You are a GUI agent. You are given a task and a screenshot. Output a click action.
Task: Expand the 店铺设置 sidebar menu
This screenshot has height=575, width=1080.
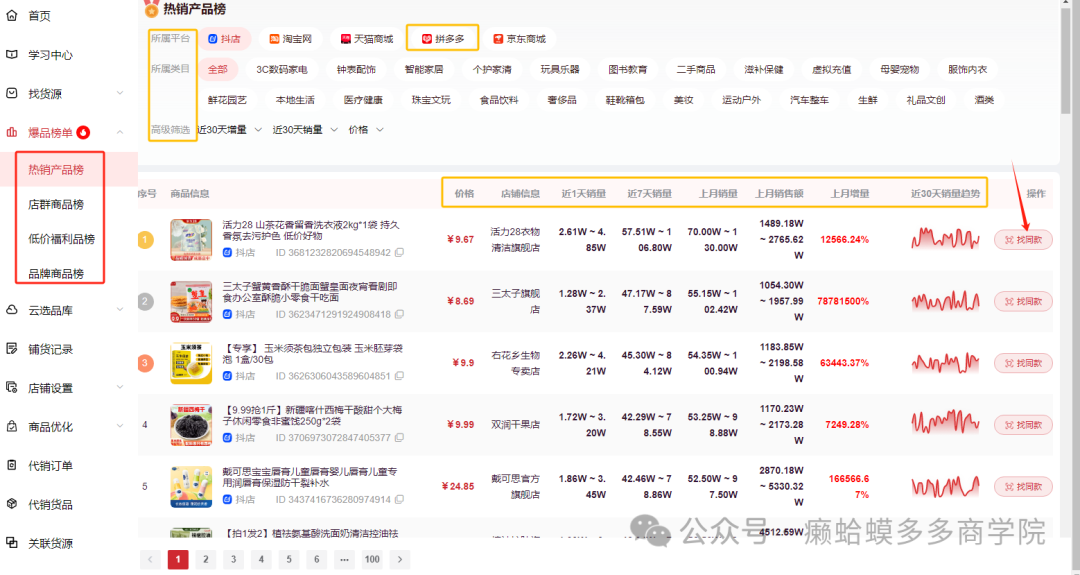click(x=120, y=388)
